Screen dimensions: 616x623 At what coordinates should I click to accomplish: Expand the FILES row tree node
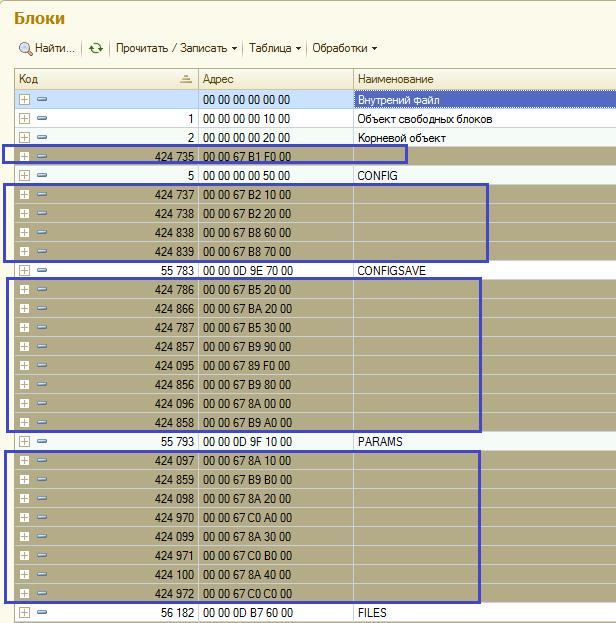25,613
